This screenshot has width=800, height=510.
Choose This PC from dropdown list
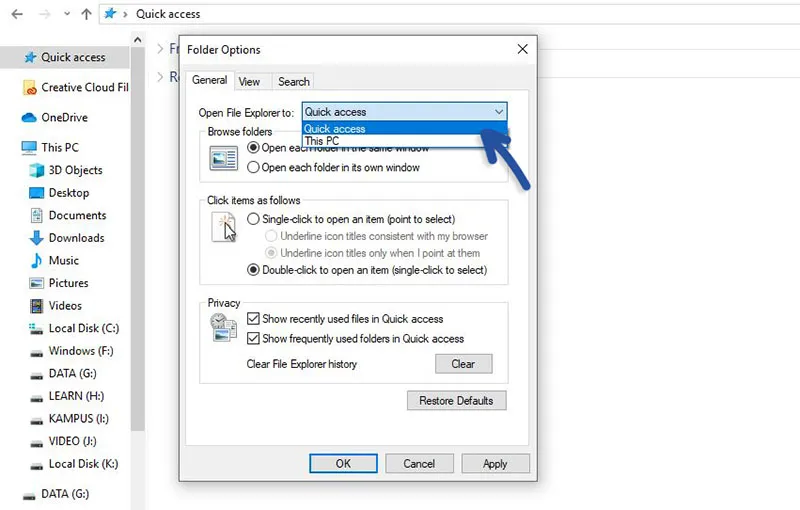tap(322, 141)
